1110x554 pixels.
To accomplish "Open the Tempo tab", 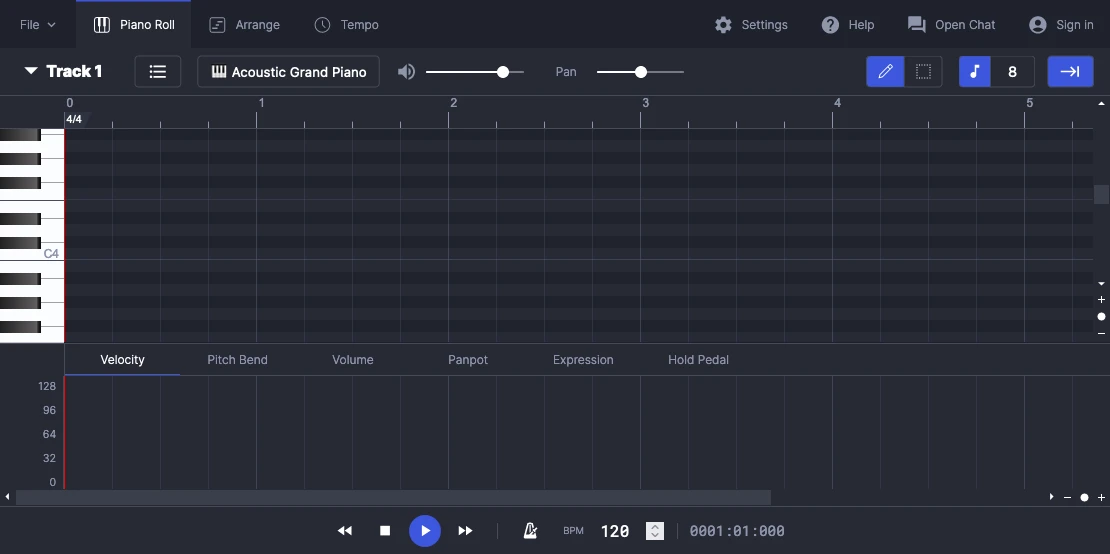I will coord(346,25).
